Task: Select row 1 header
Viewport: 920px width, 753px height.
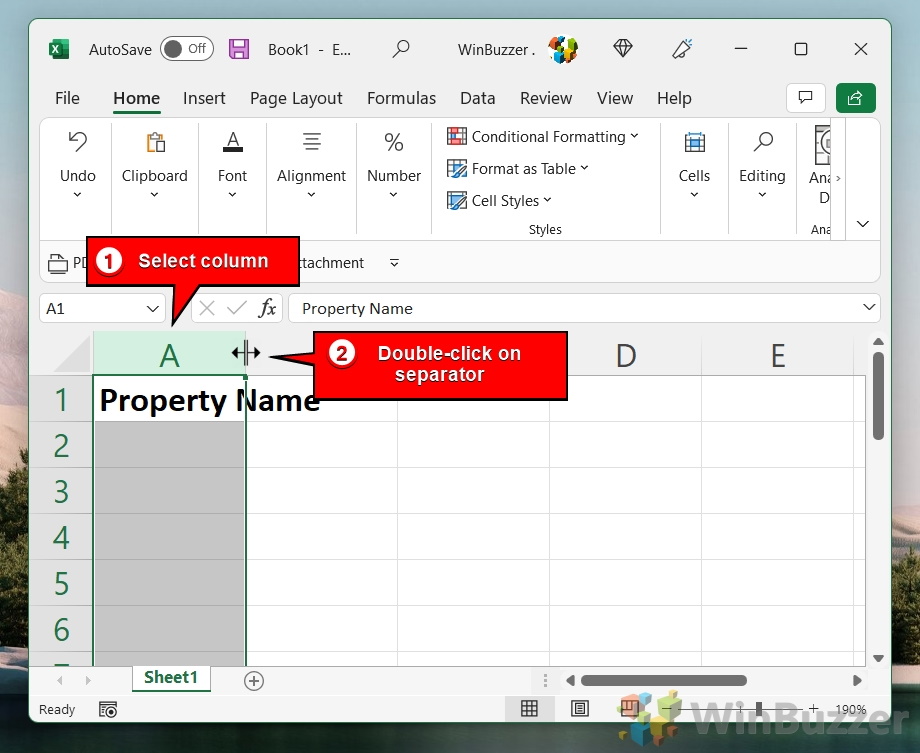Action: pos(61,400)
